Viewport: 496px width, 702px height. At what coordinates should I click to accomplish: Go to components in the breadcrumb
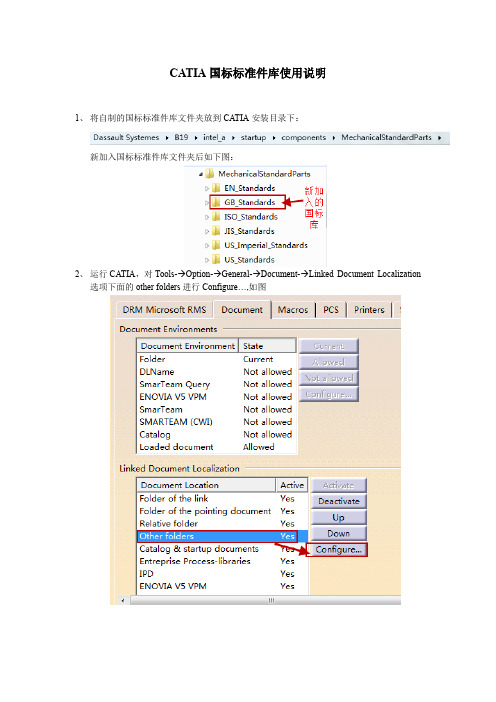[304, 137]
